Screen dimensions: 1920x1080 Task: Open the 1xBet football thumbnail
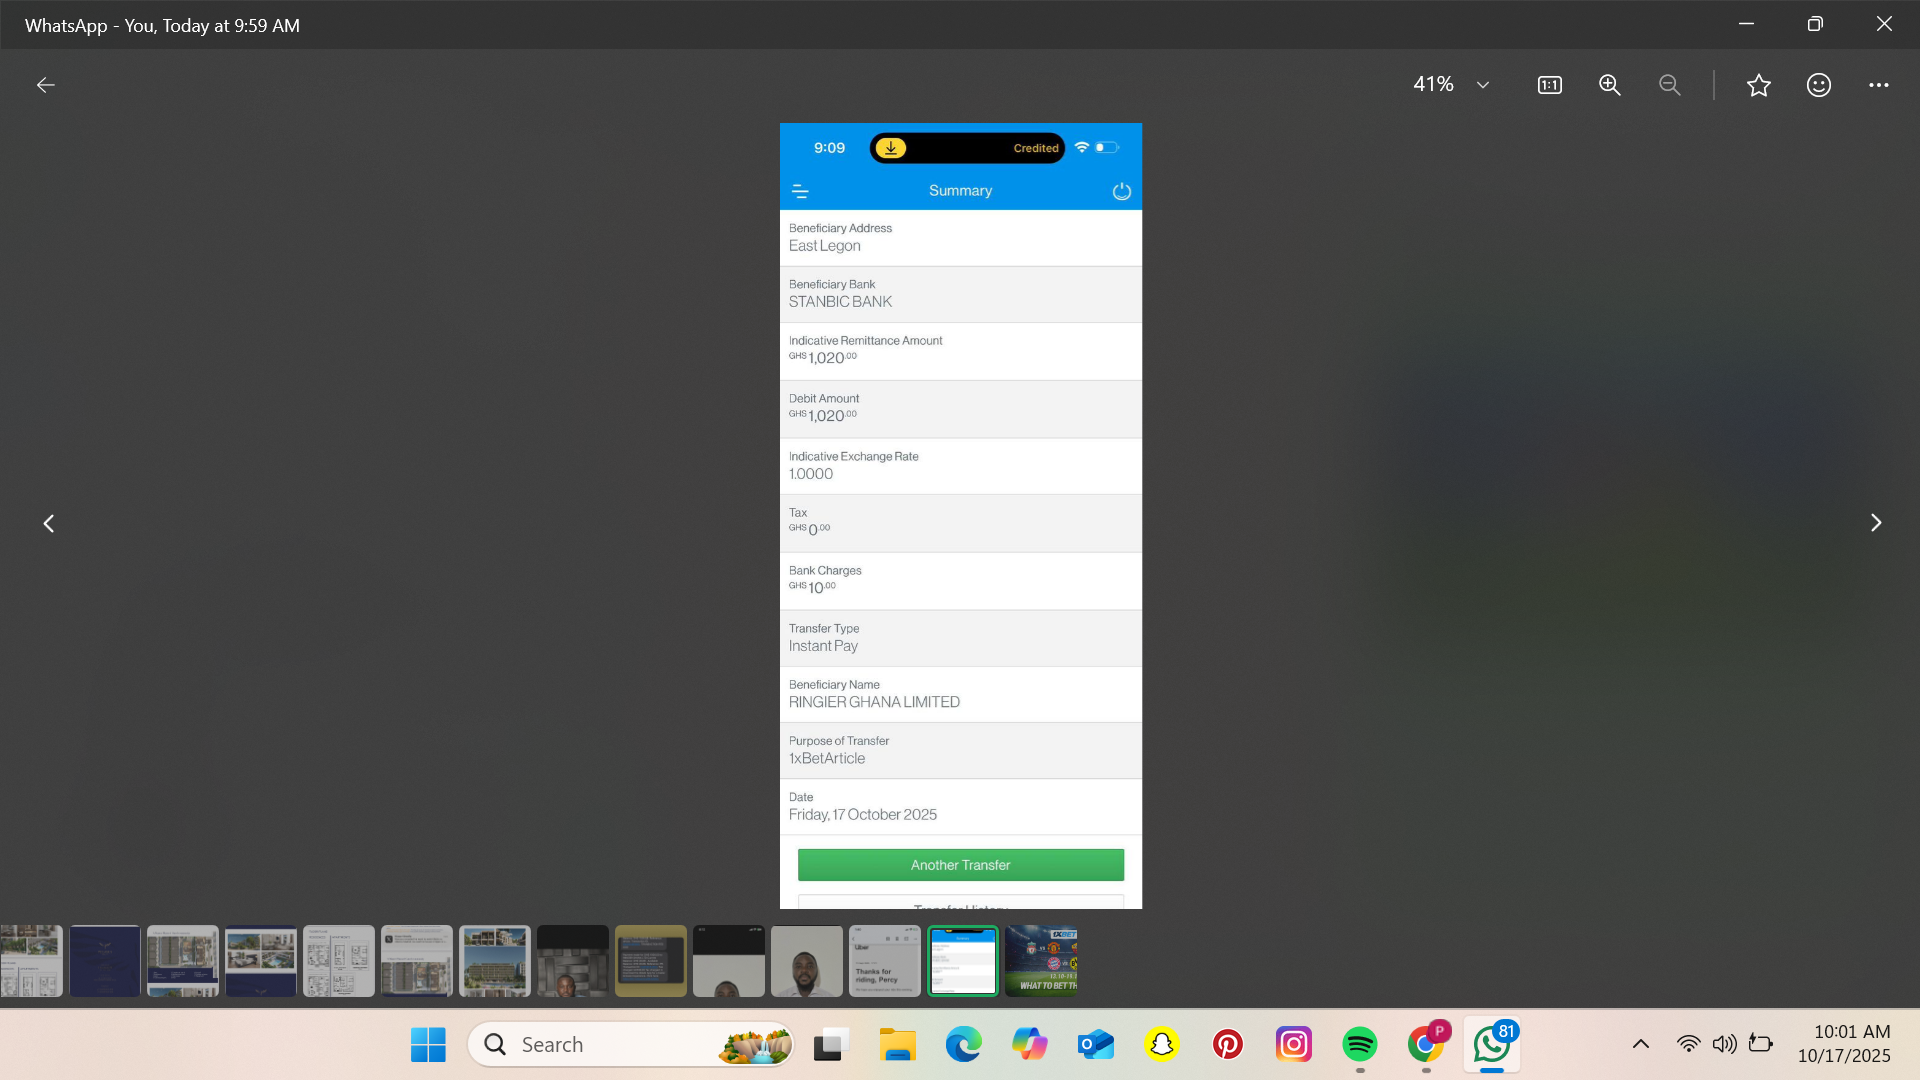click(x=1041, y=961)
